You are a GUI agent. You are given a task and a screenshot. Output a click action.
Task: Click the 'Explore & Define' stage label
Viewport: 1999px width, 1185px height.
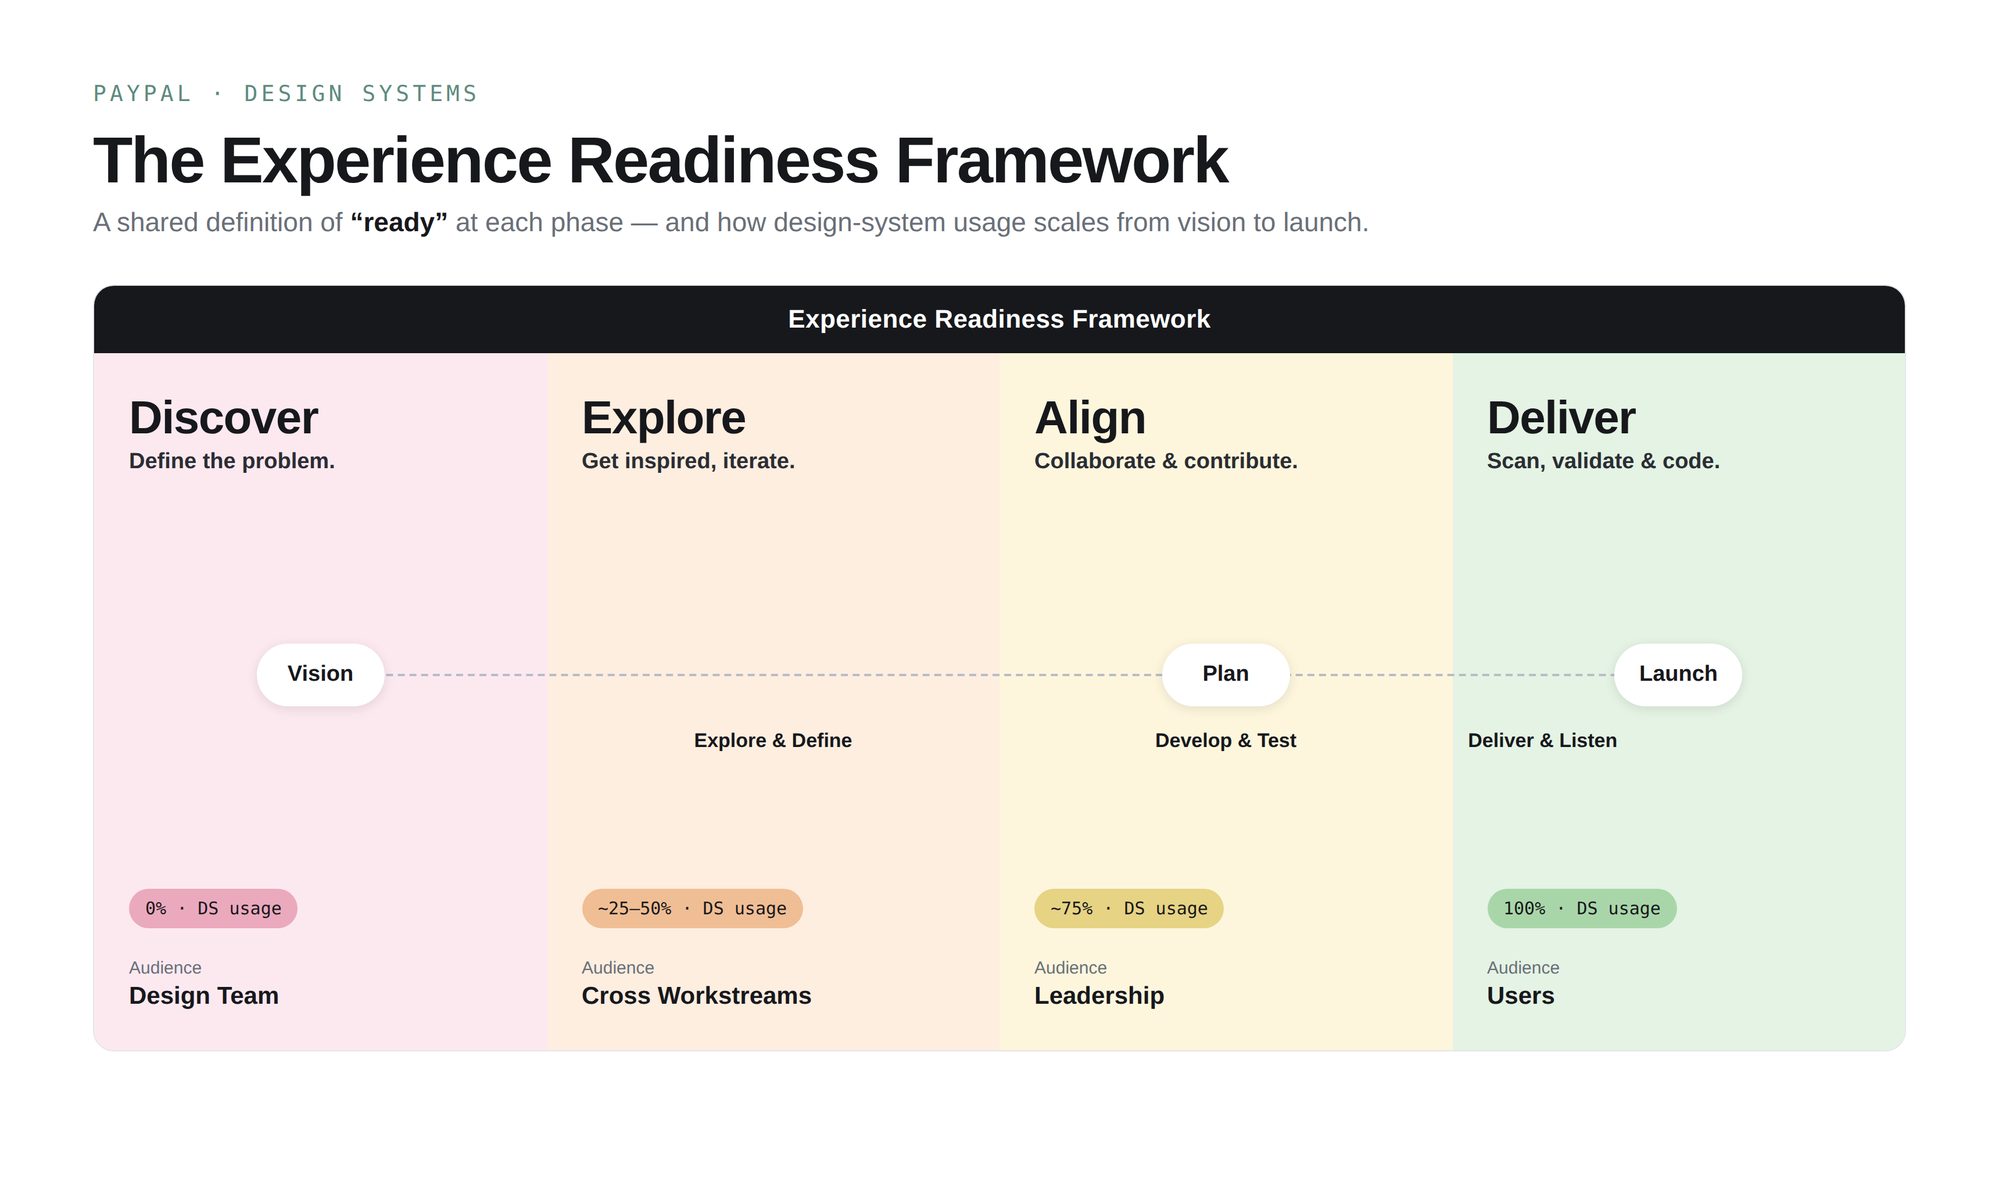click(773, 740)
